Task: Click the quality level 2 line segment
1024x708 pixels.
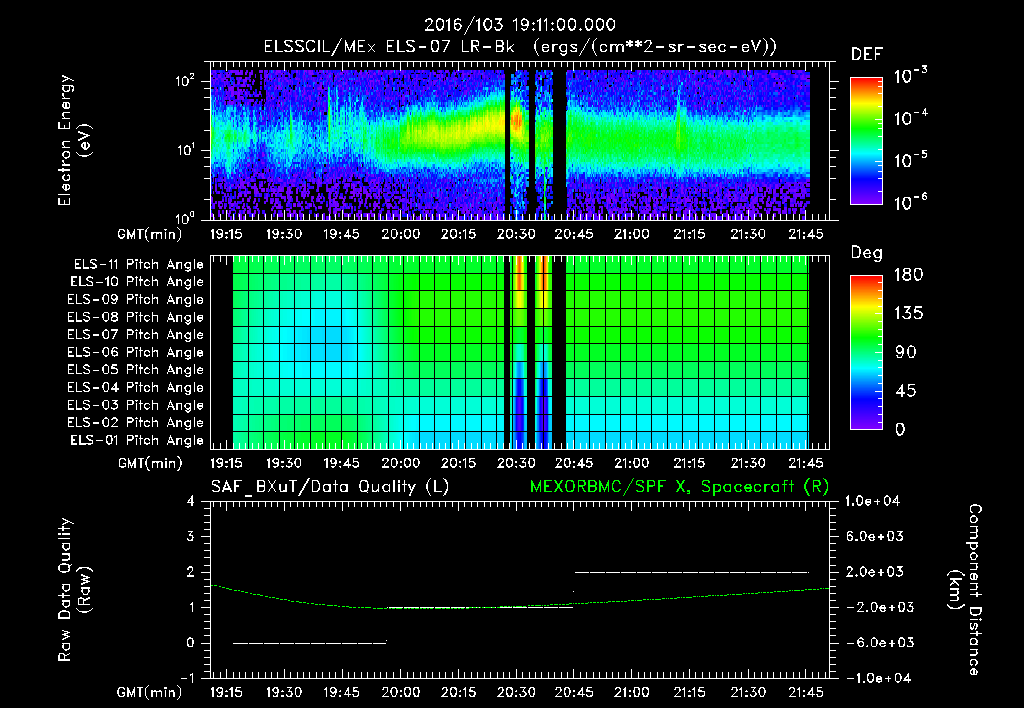Action: click(x=692, y=572)
